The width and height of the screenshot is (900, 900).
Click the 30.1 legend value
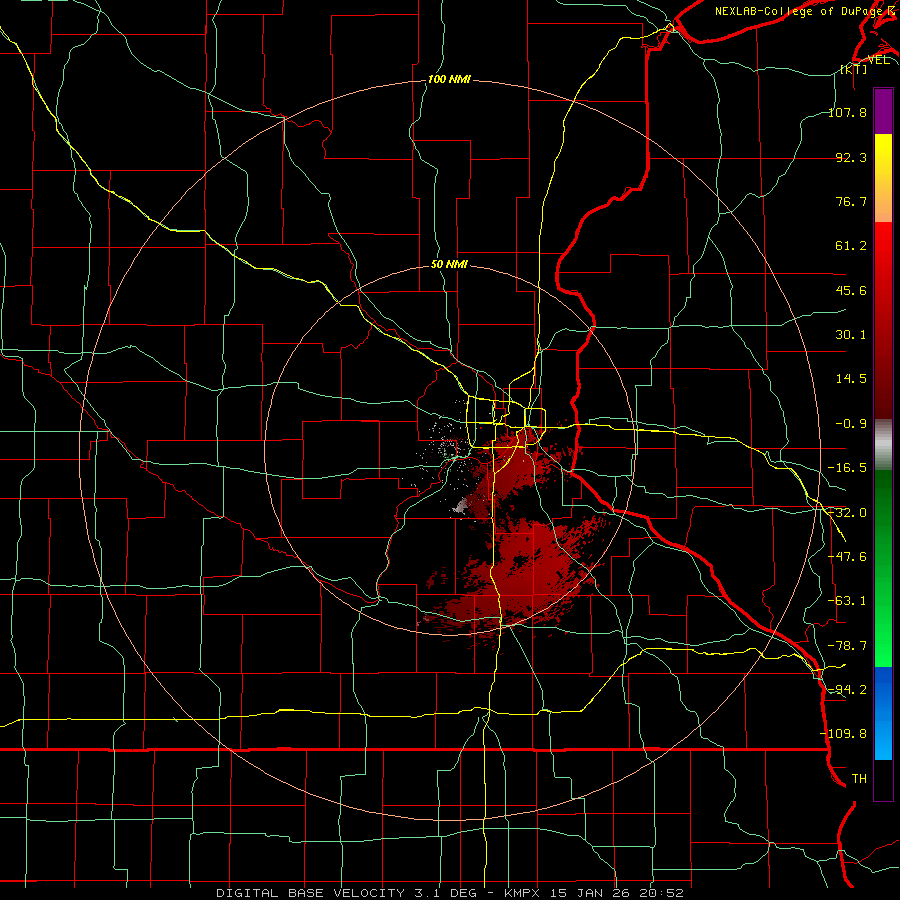pos(851,335)
